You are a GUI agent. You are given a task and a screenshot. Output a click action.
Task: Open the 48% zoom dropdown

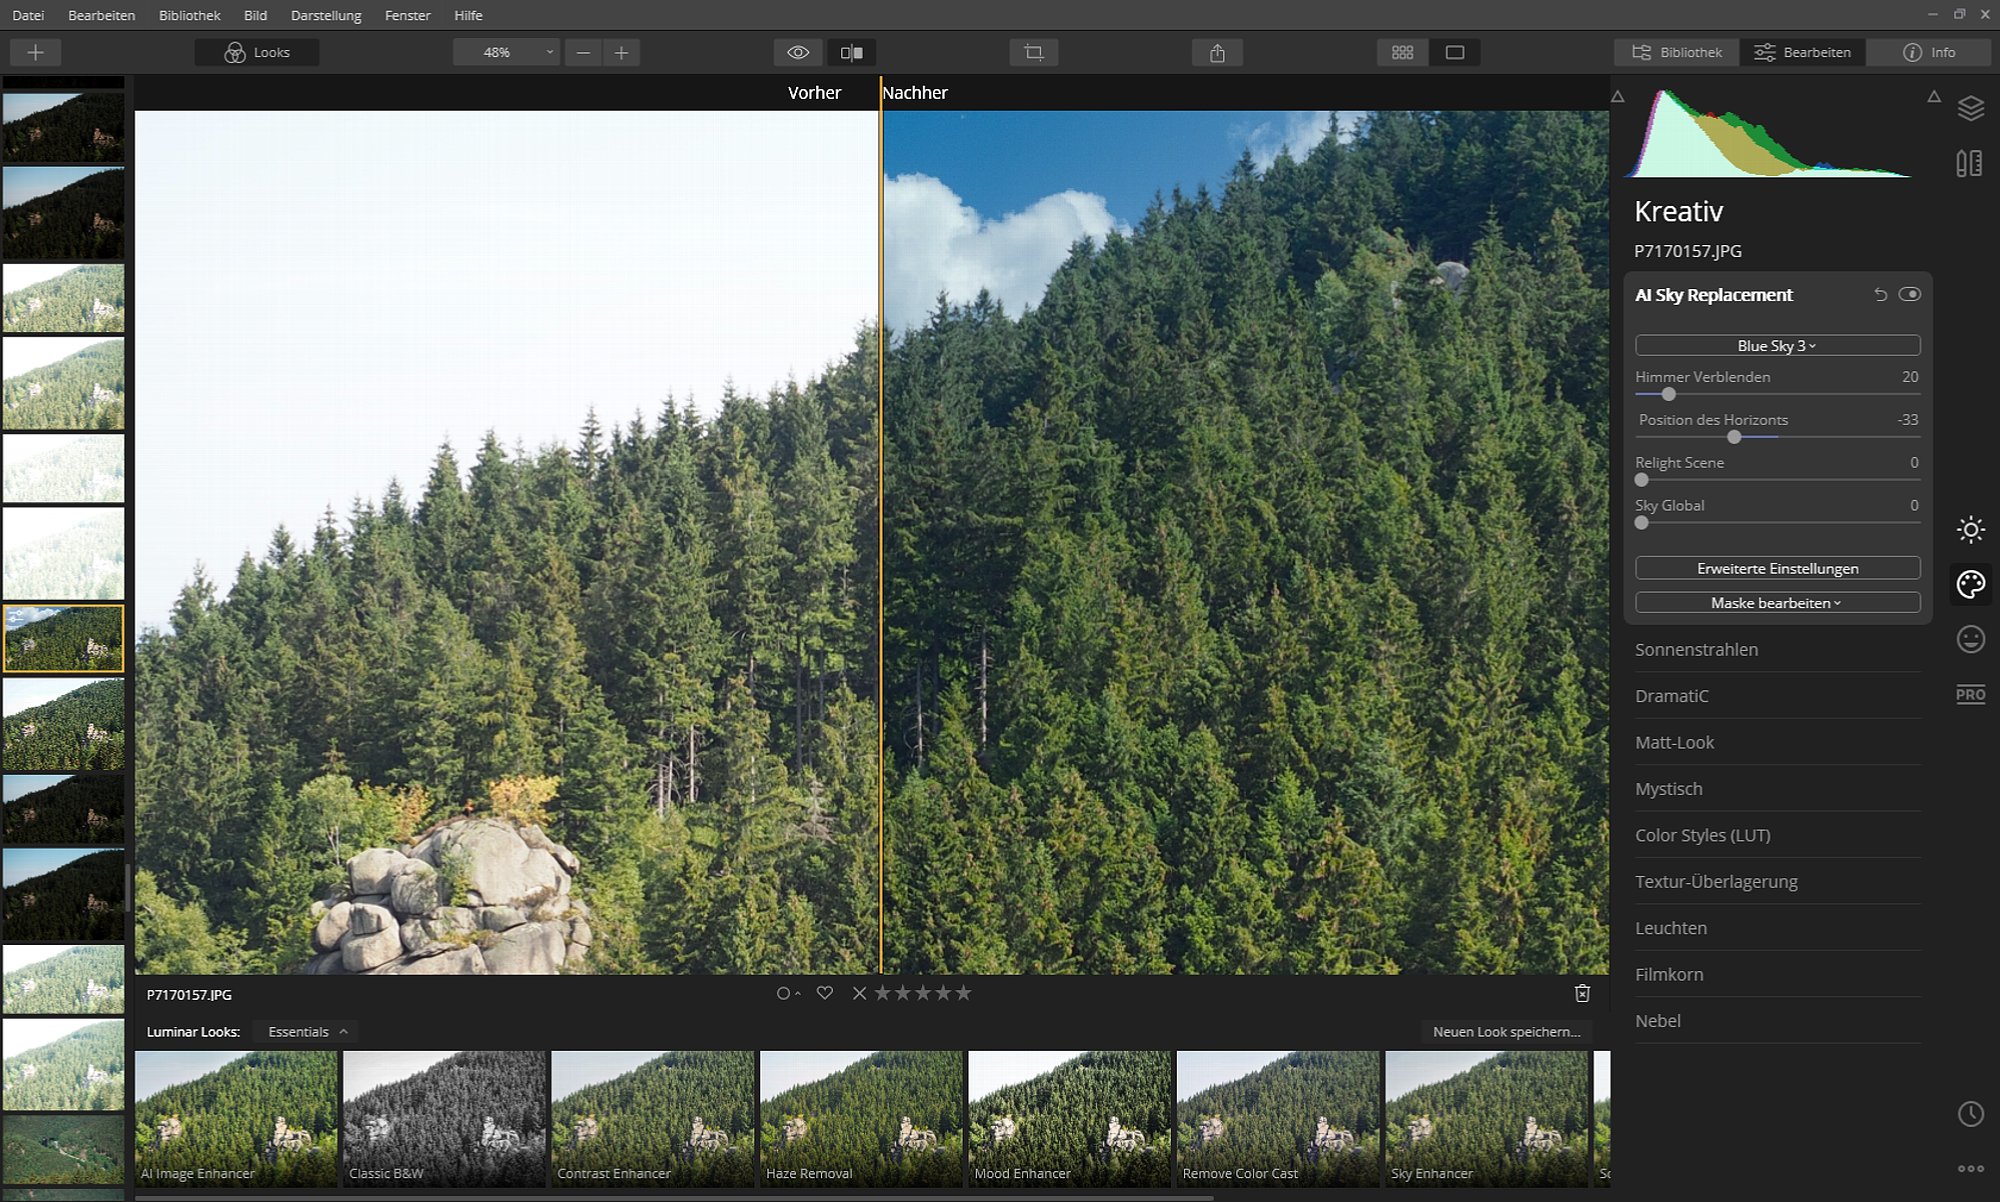506,52
